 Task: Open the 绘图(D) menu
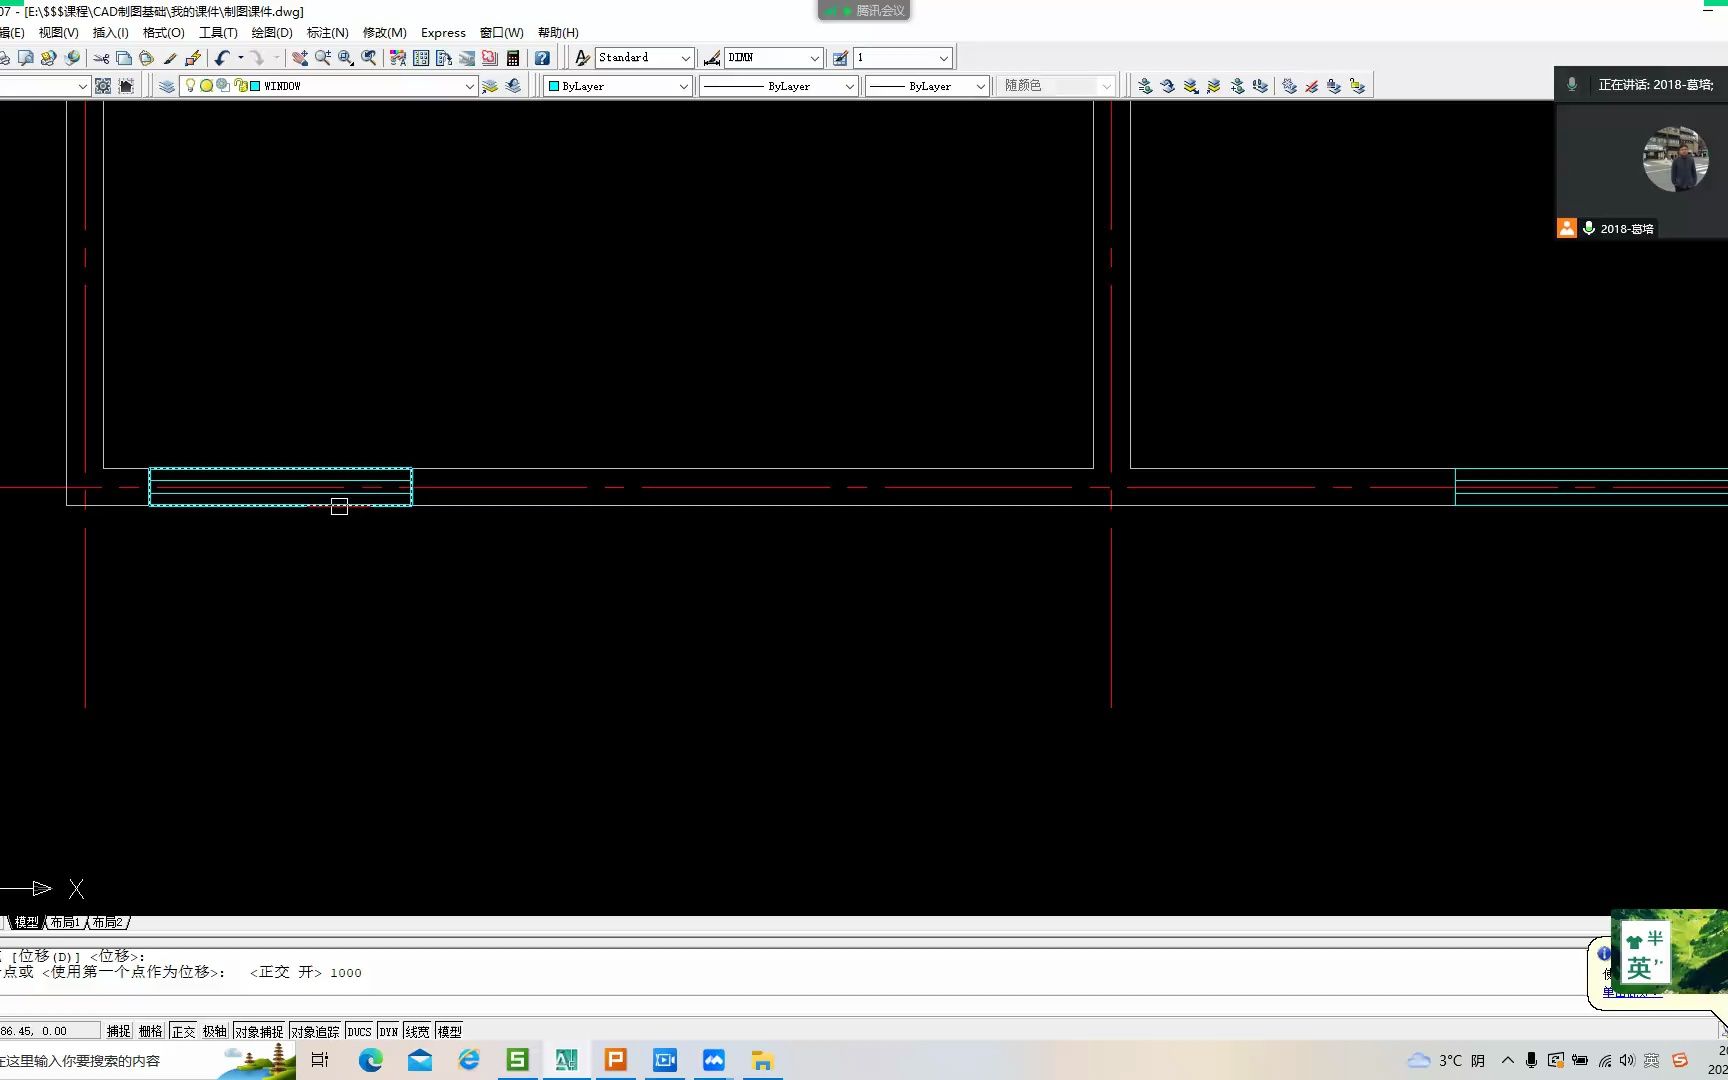(272, 32)
